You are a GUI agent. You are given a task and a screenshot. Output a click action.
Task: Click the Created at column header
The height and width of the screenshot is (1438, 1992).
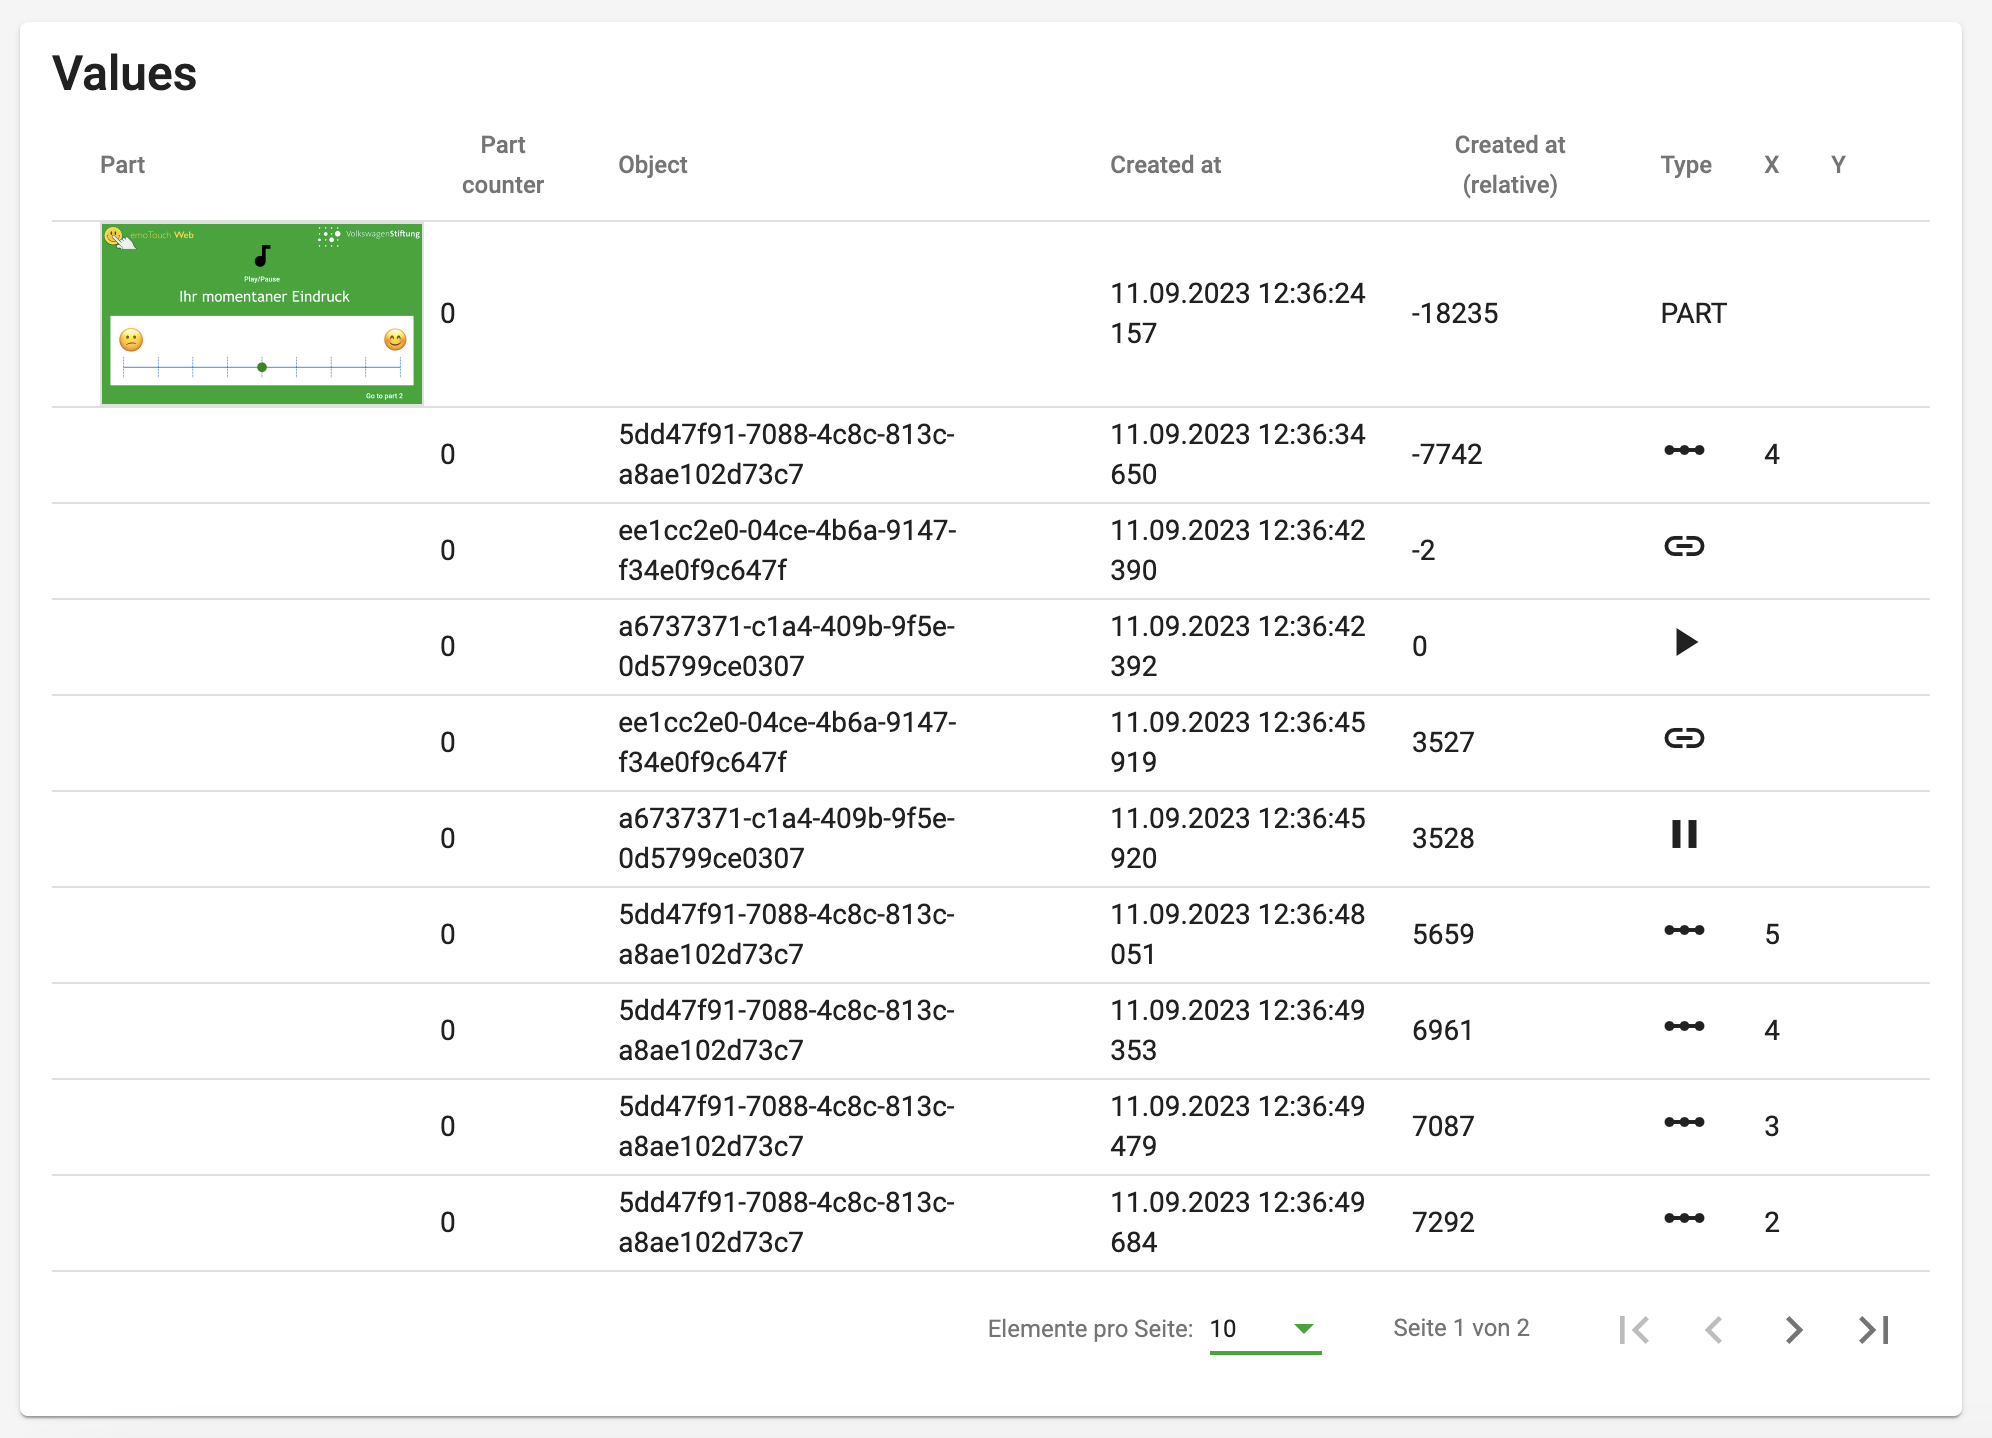[x=1166, y=165]
